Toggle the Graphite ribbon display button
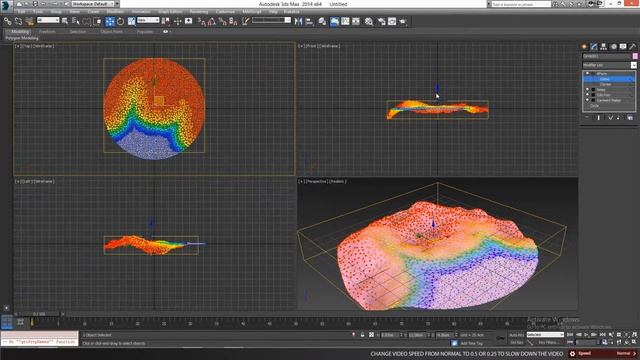640x360 pixels. coord(334,21)
